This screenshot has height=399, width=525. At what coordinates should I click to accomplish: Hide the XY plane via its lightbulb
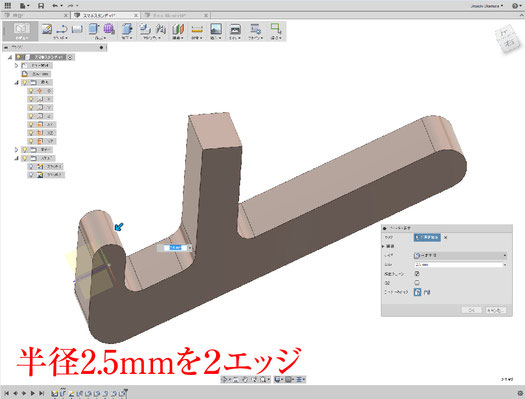pos(31,125)
